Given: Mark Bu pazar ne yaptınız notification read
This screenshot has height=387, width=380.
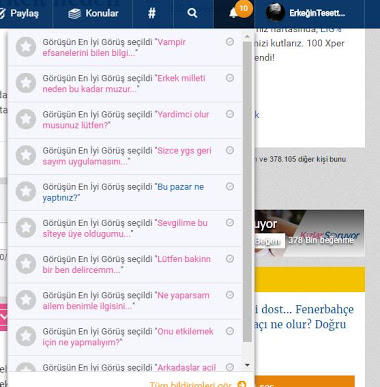Looking at the screenshot, I should [230, 186].
